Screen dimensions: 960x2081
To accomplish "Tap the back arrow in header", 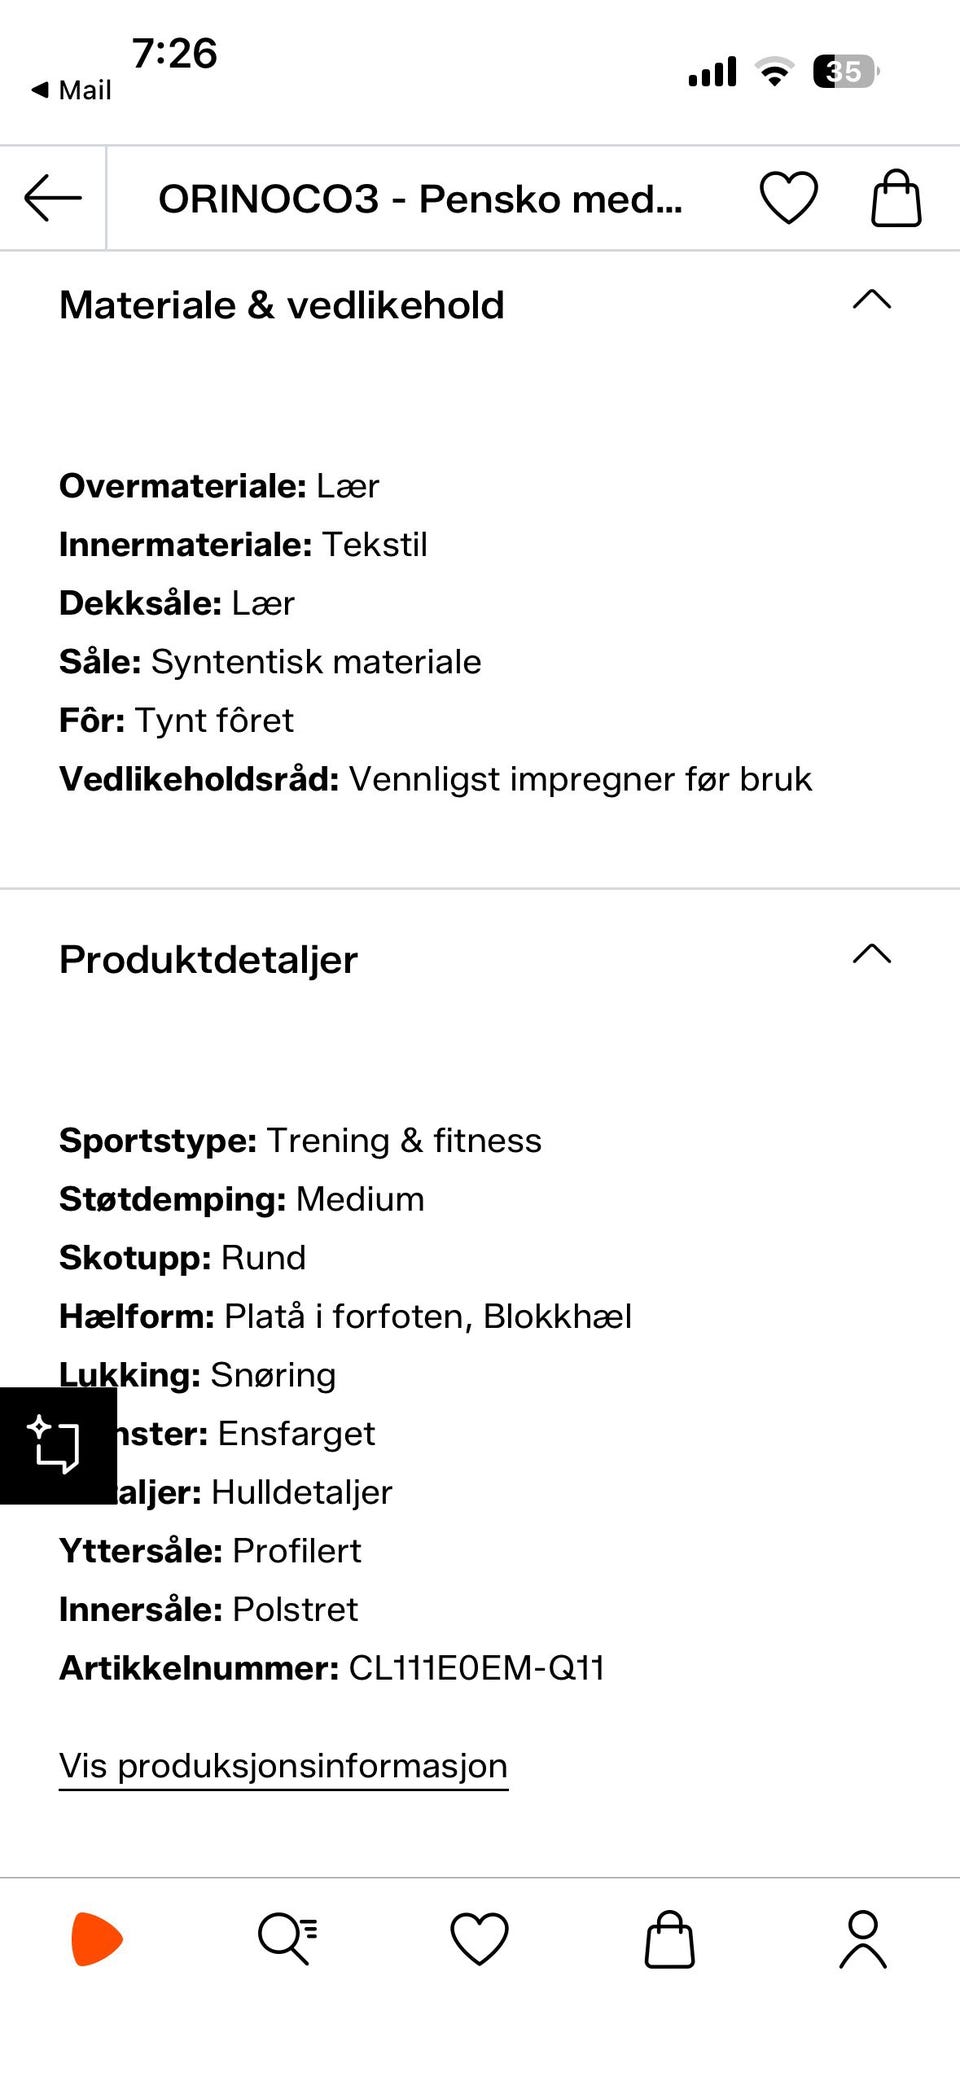I will (53, 197).
